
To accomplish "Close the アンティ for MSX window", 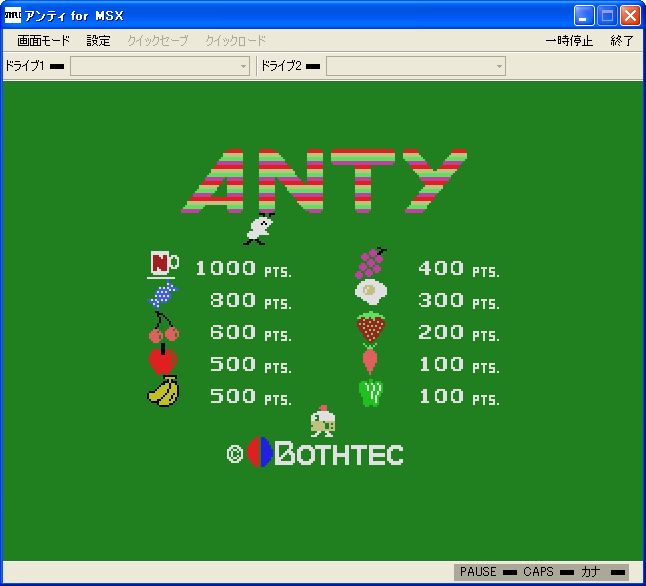I will (630, 16).
